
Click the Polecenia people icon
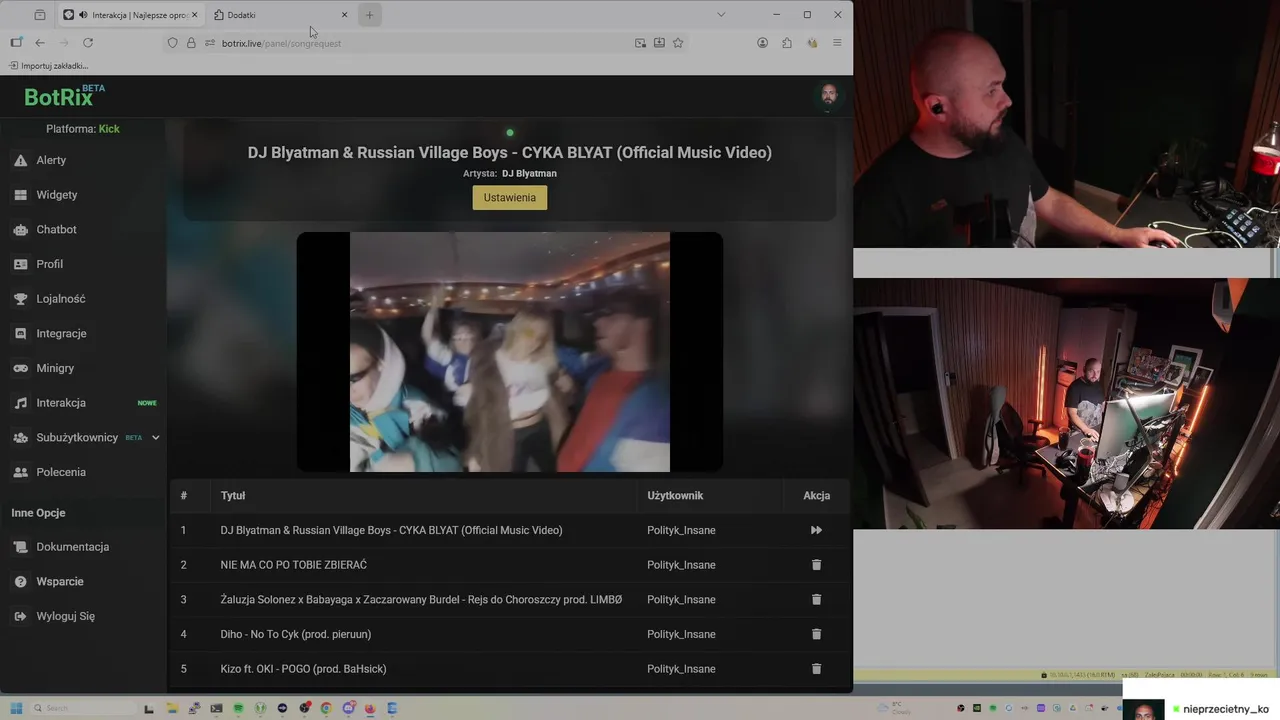[x=20, y=472]
